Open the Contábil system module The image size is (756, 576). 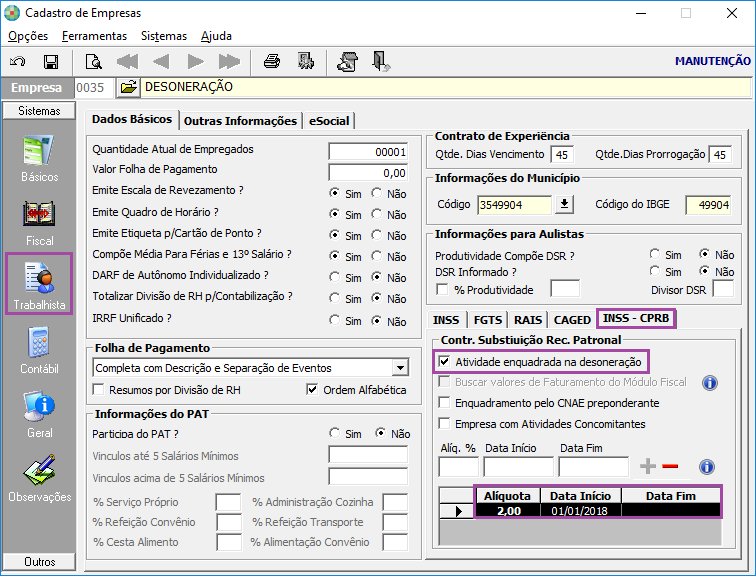(x=40, y=351)
